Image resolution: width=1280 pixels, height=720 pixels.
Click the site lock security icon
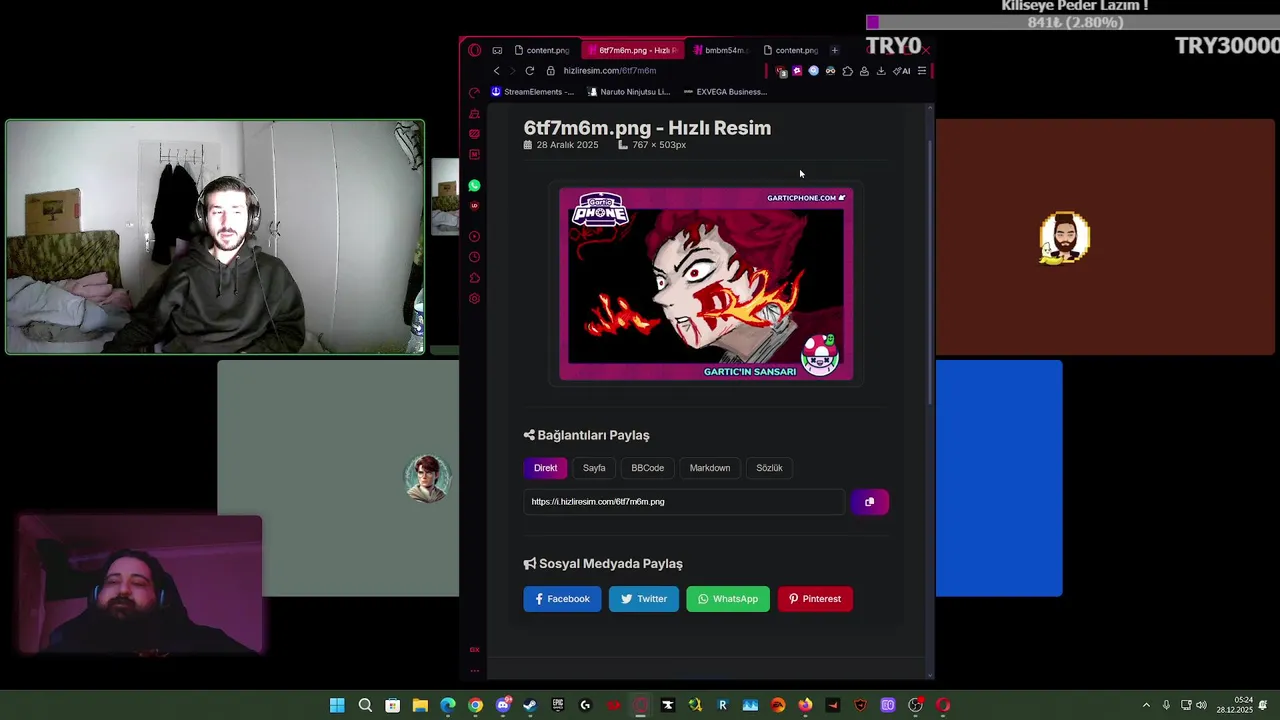tap(550, 71)
